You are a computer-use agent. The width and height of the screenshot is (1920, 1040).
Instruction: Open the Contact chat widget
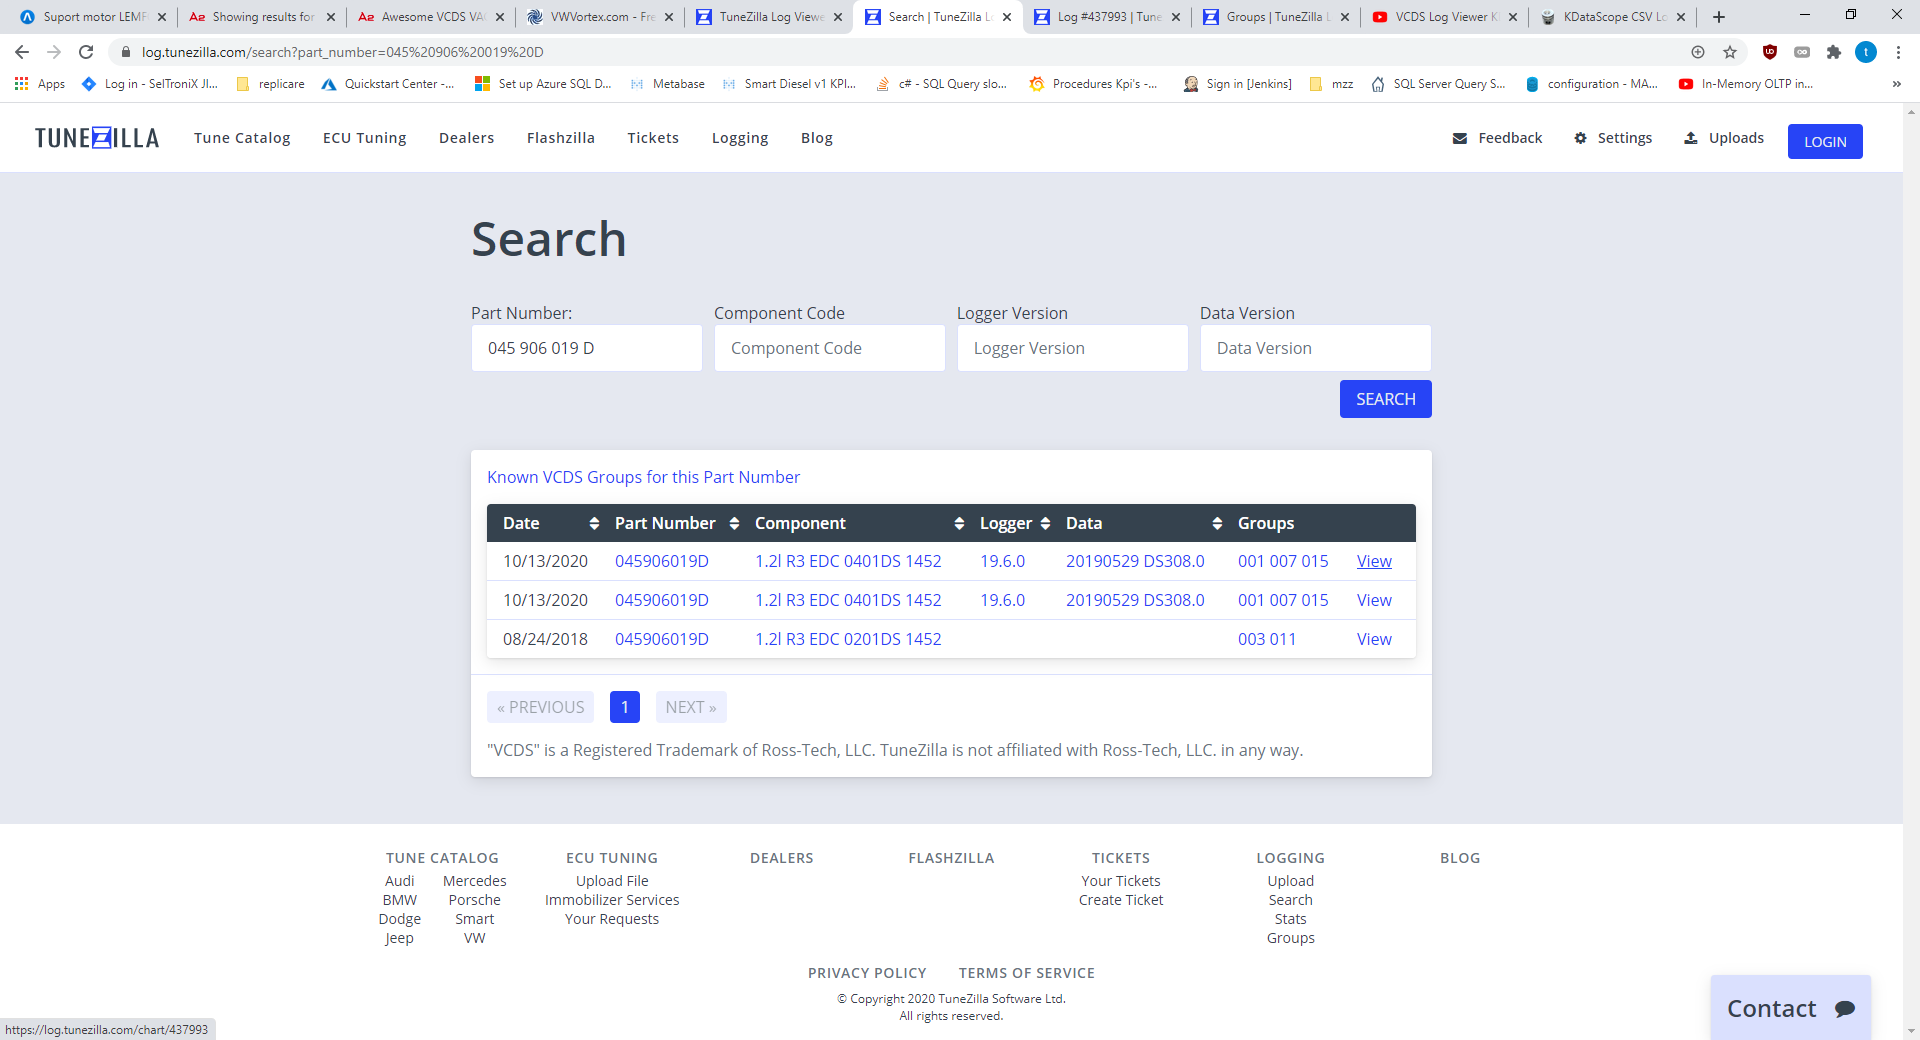click(1791, 1008)
